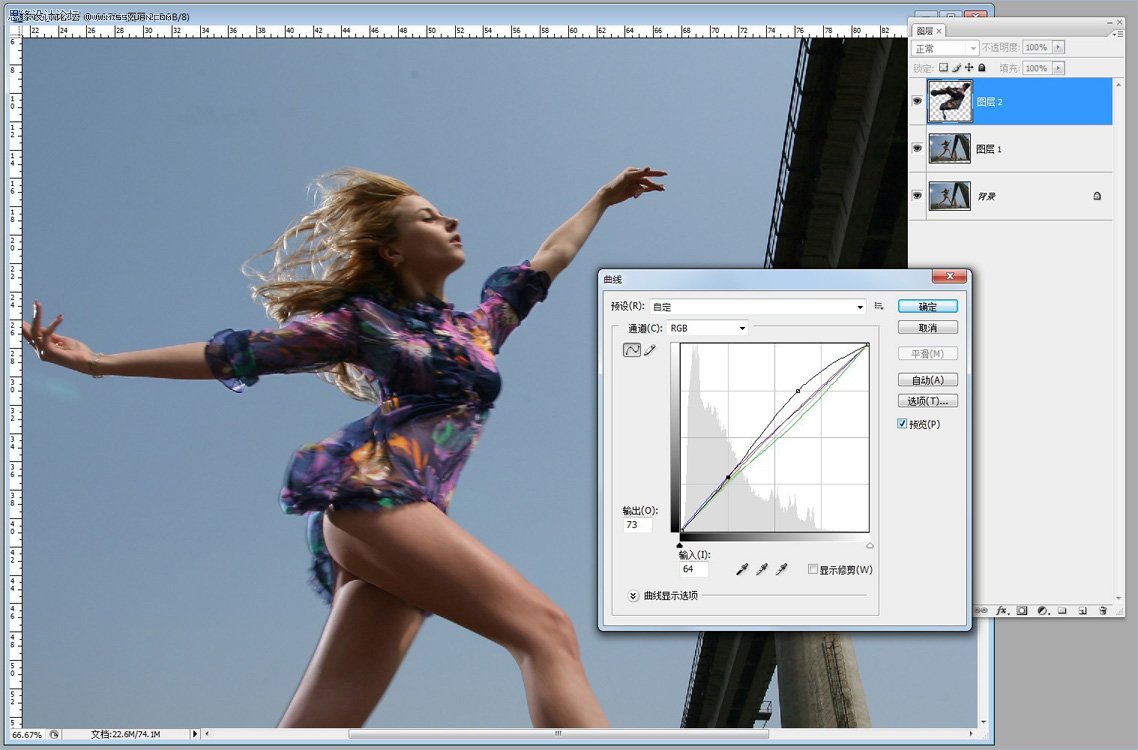The height and width of the screenshot is (750, 1138).
Task: Enable the 显示修剪(W) checkbox
Action: pyautogui.click(x=813, y=569)
